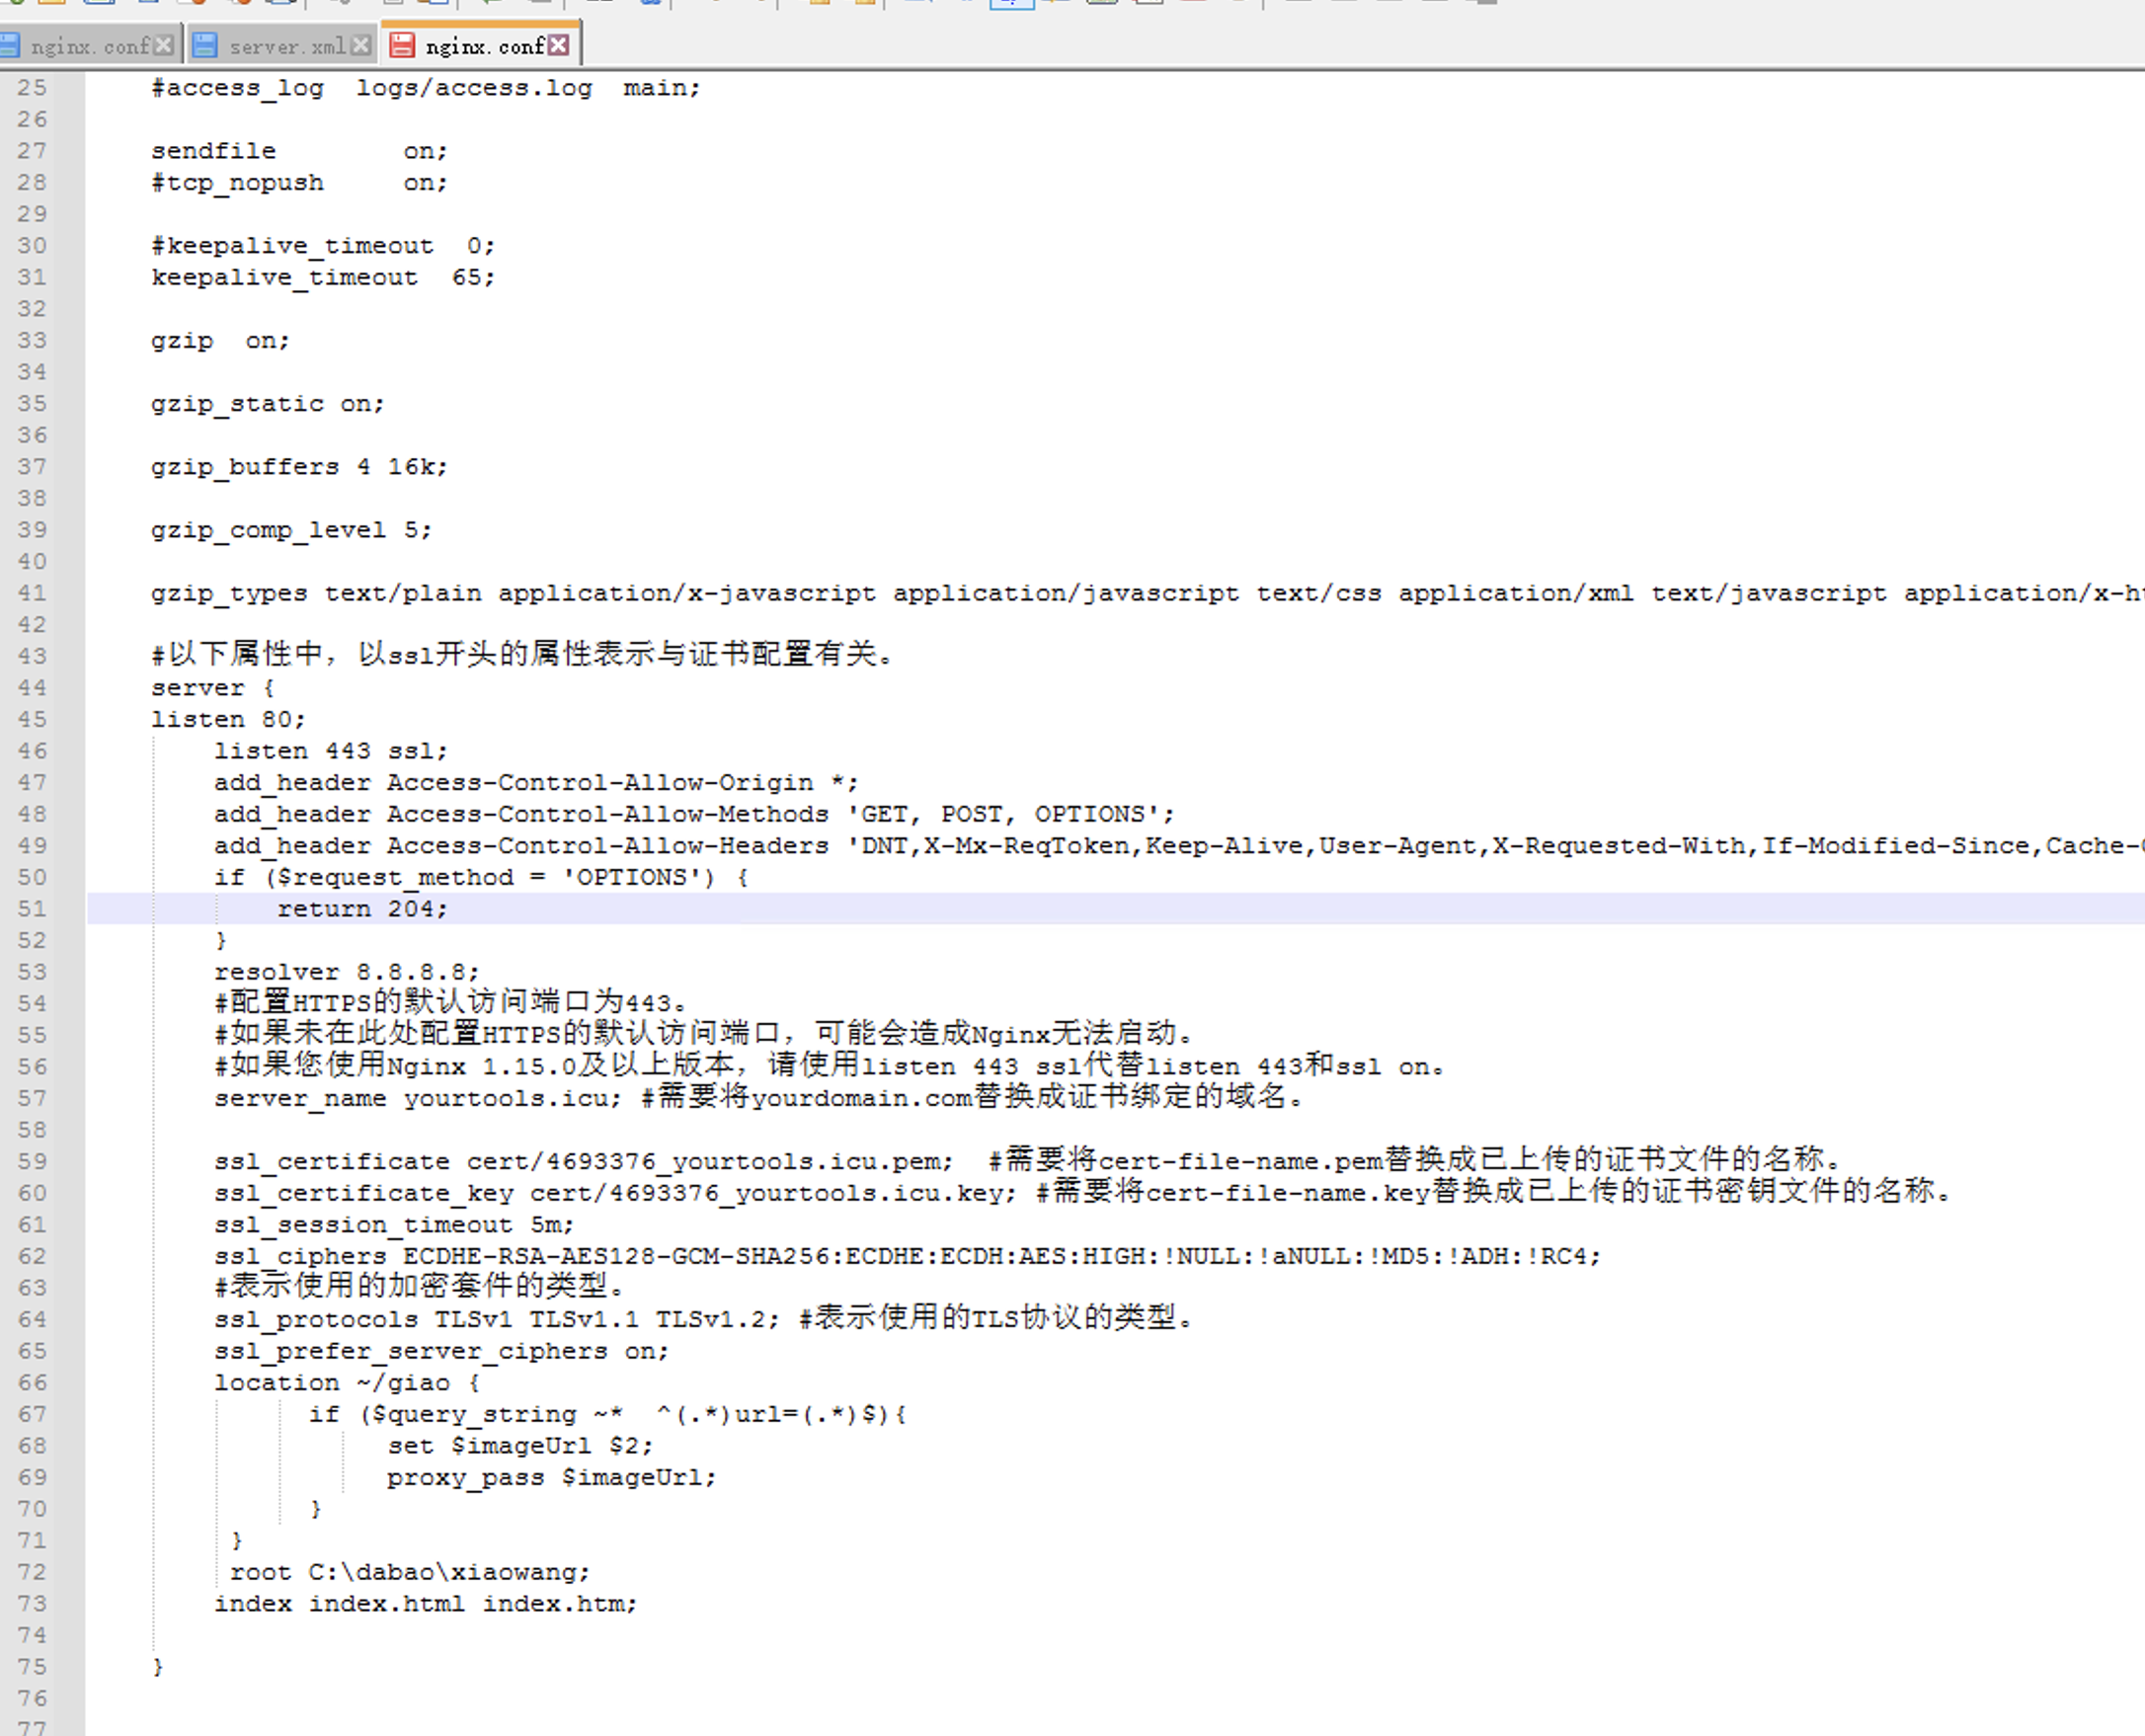Click the 'root C:\dabao\xiaowang;' line
Viewport: 2145px width, 1736px height.
pyautogui.click(x=409, y=1572)
